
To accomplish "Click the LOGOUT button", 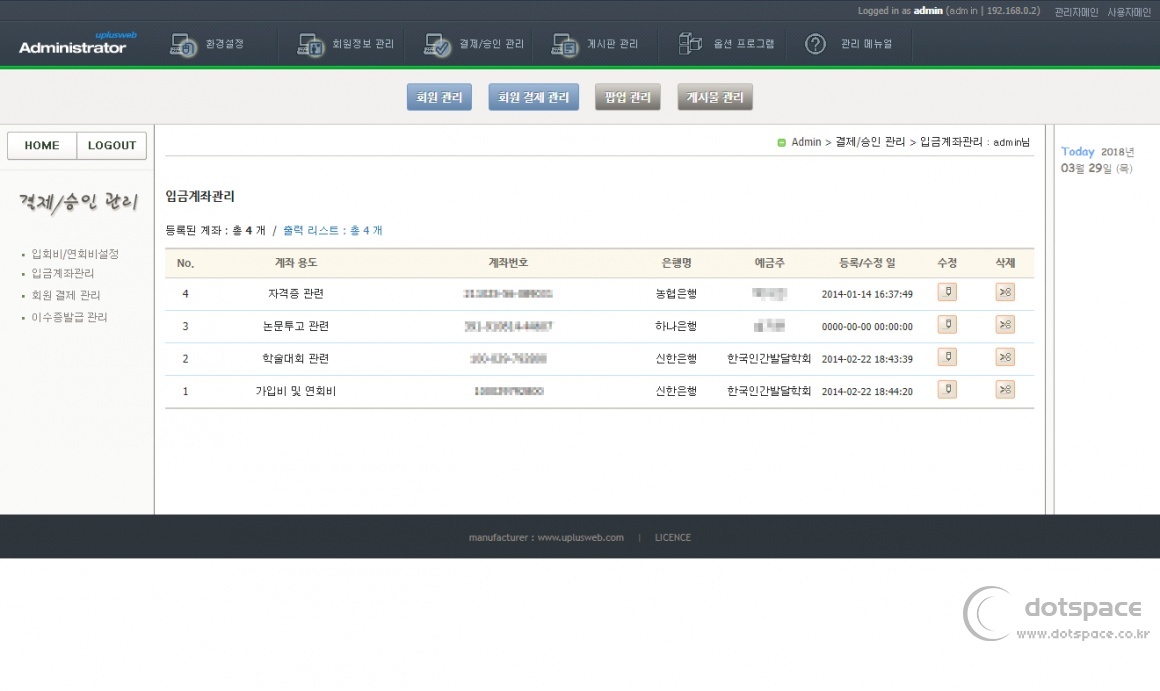I will 112,146.
